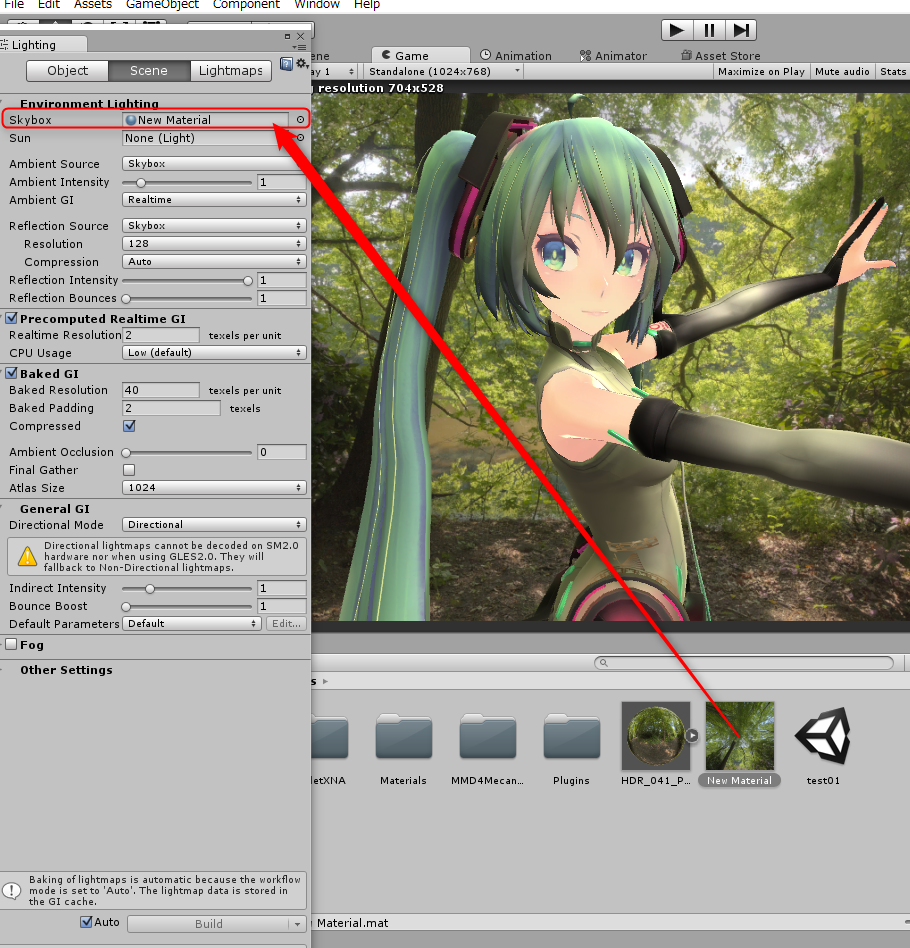The height and width of the screenshot is (948, 910).
Task: Switch to the Lightmaps tab
Action: click(230, 71)
